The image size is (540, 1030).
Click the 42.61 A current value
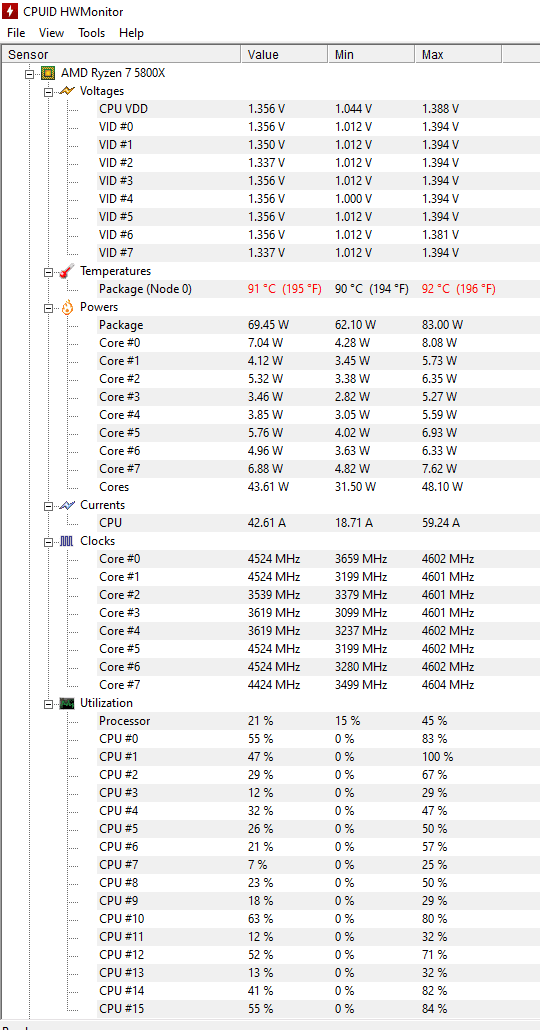[x=267, y=523]
